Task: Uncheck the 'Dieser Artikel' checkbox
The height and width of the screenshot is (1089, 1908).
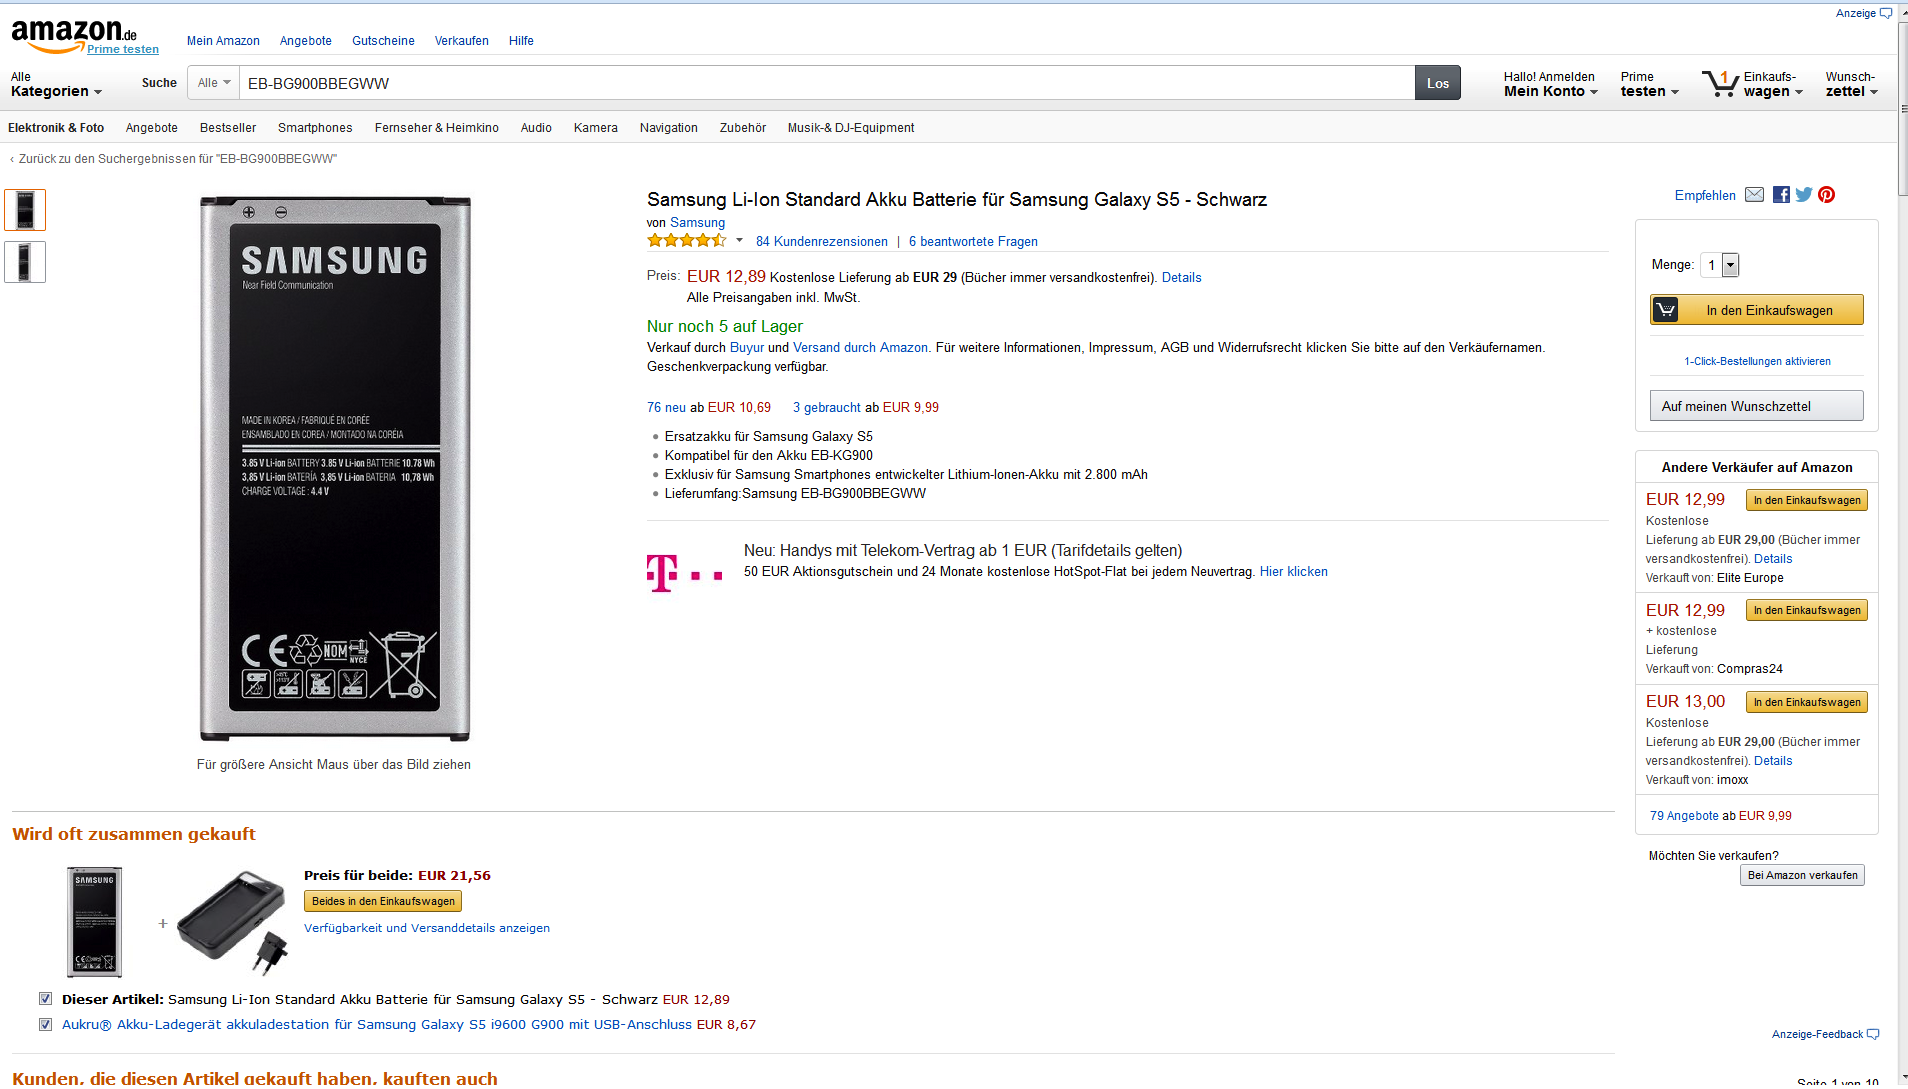Action: coord(45,999)
